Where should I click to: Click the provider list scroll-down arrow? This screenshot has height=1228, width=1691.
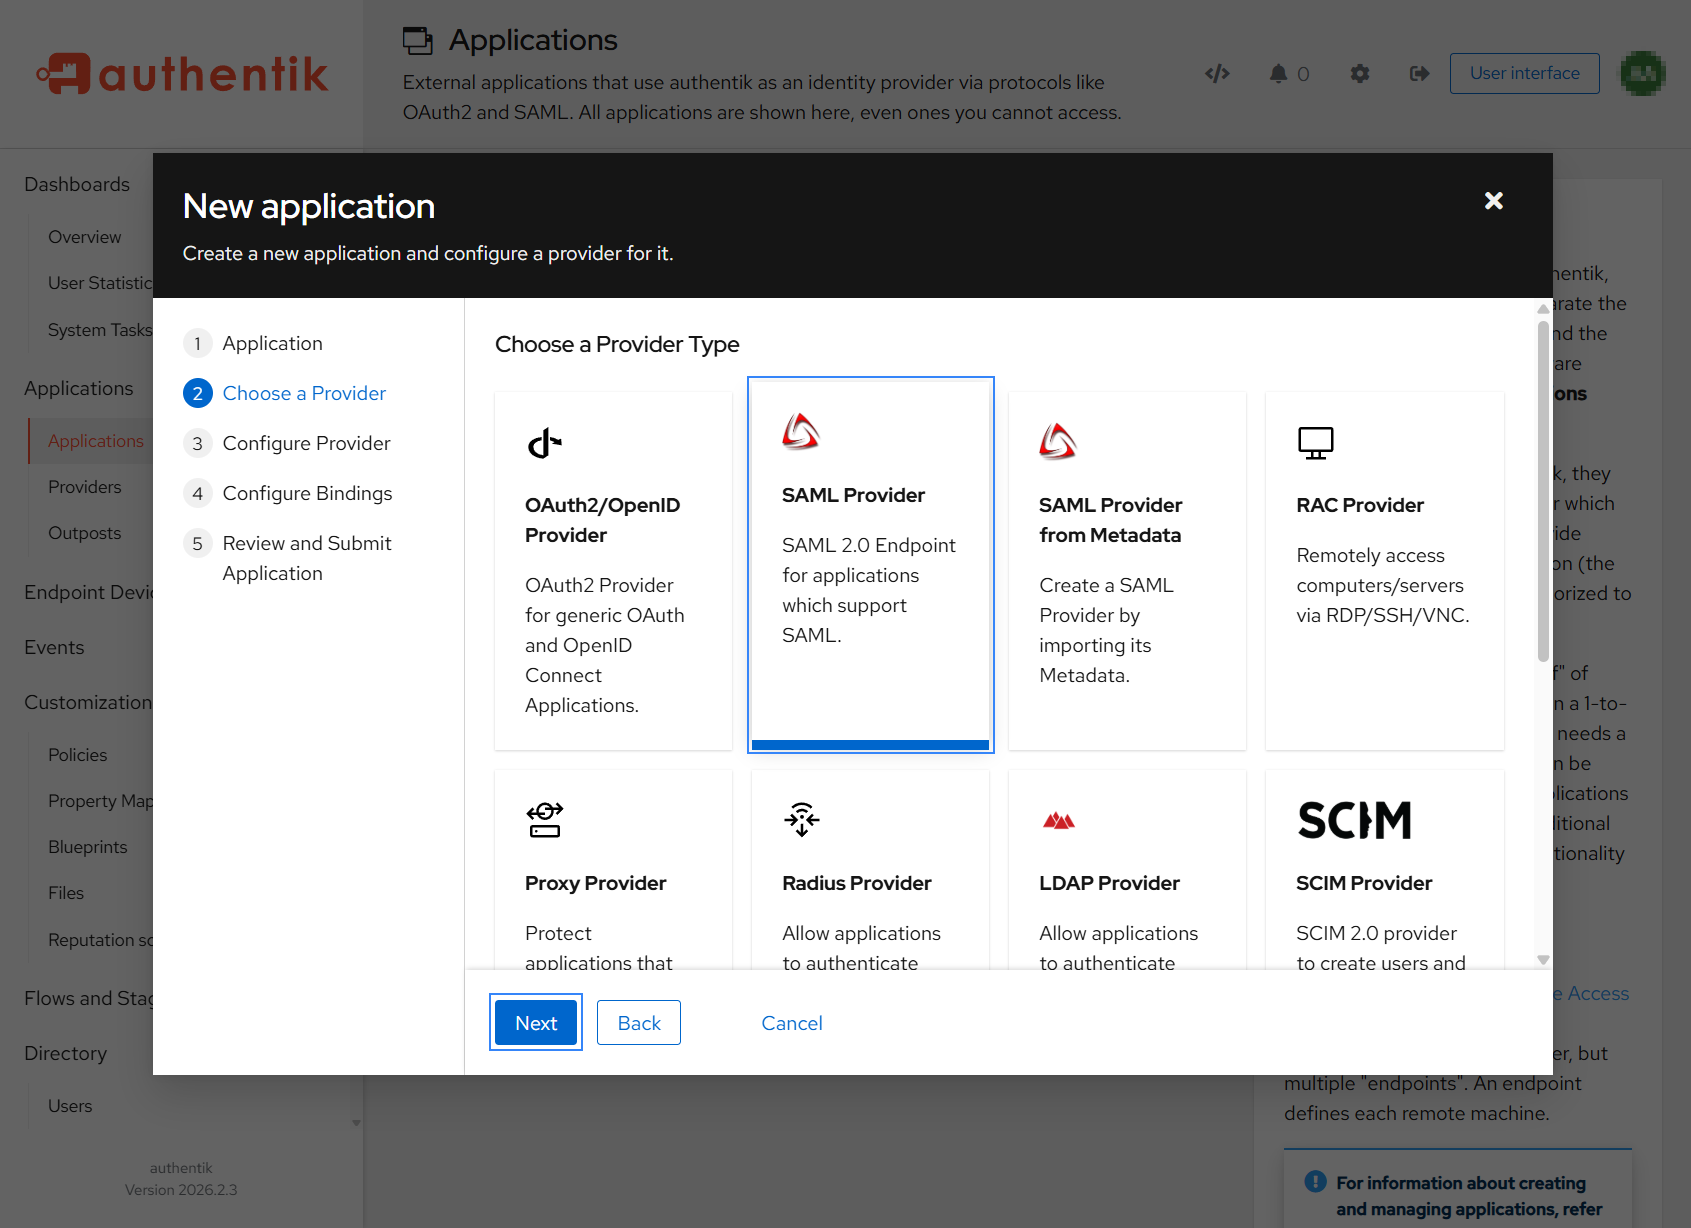click(1543, 960)
